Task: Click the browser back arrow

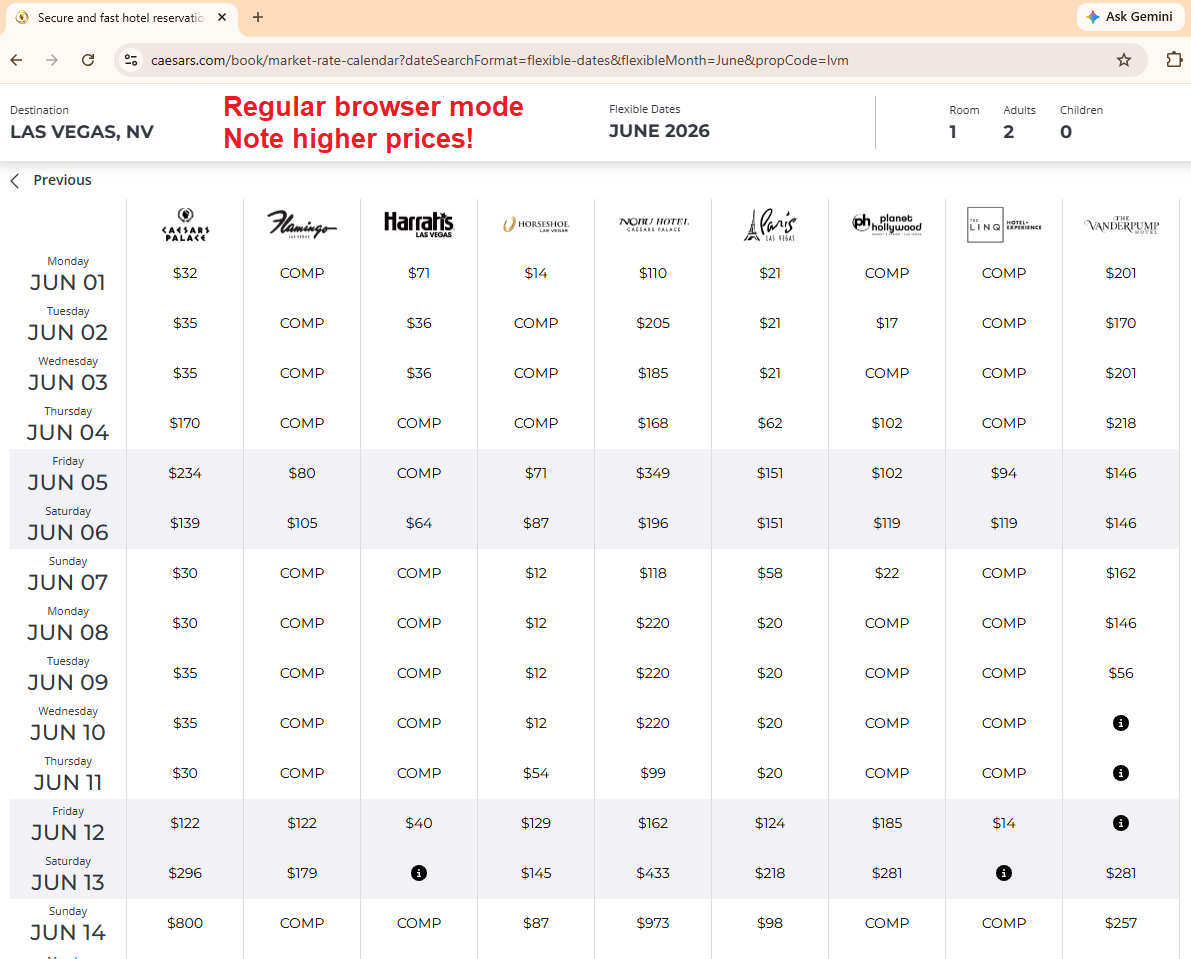Action: pos(17,60)
